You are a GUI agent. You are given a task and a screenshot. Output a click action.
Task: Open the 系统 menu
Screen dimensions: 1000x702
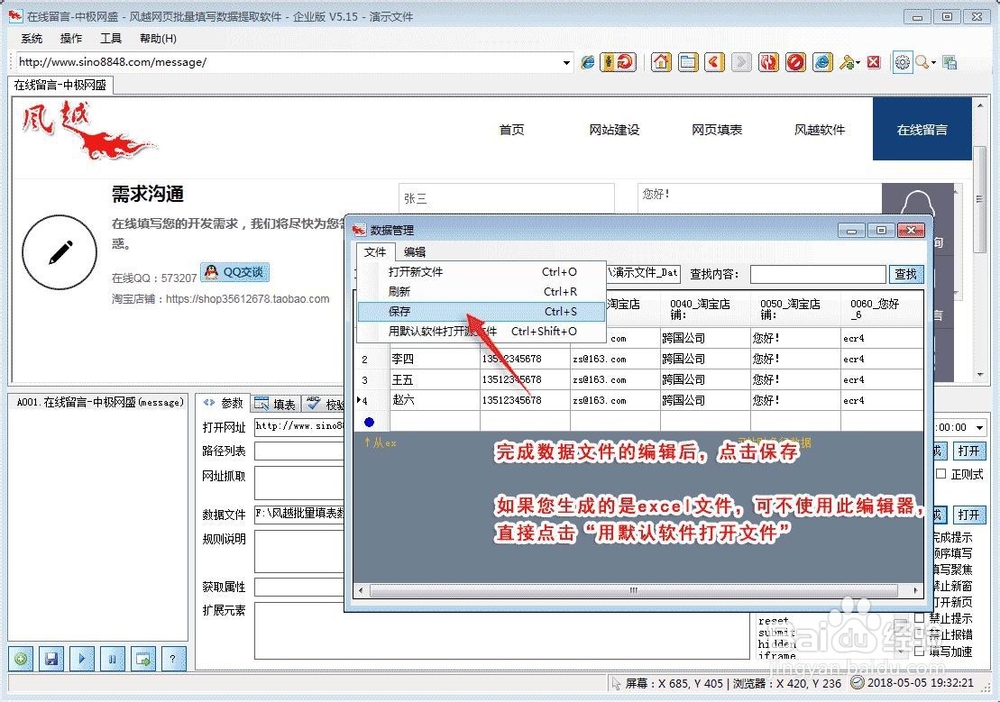(31, 38)
